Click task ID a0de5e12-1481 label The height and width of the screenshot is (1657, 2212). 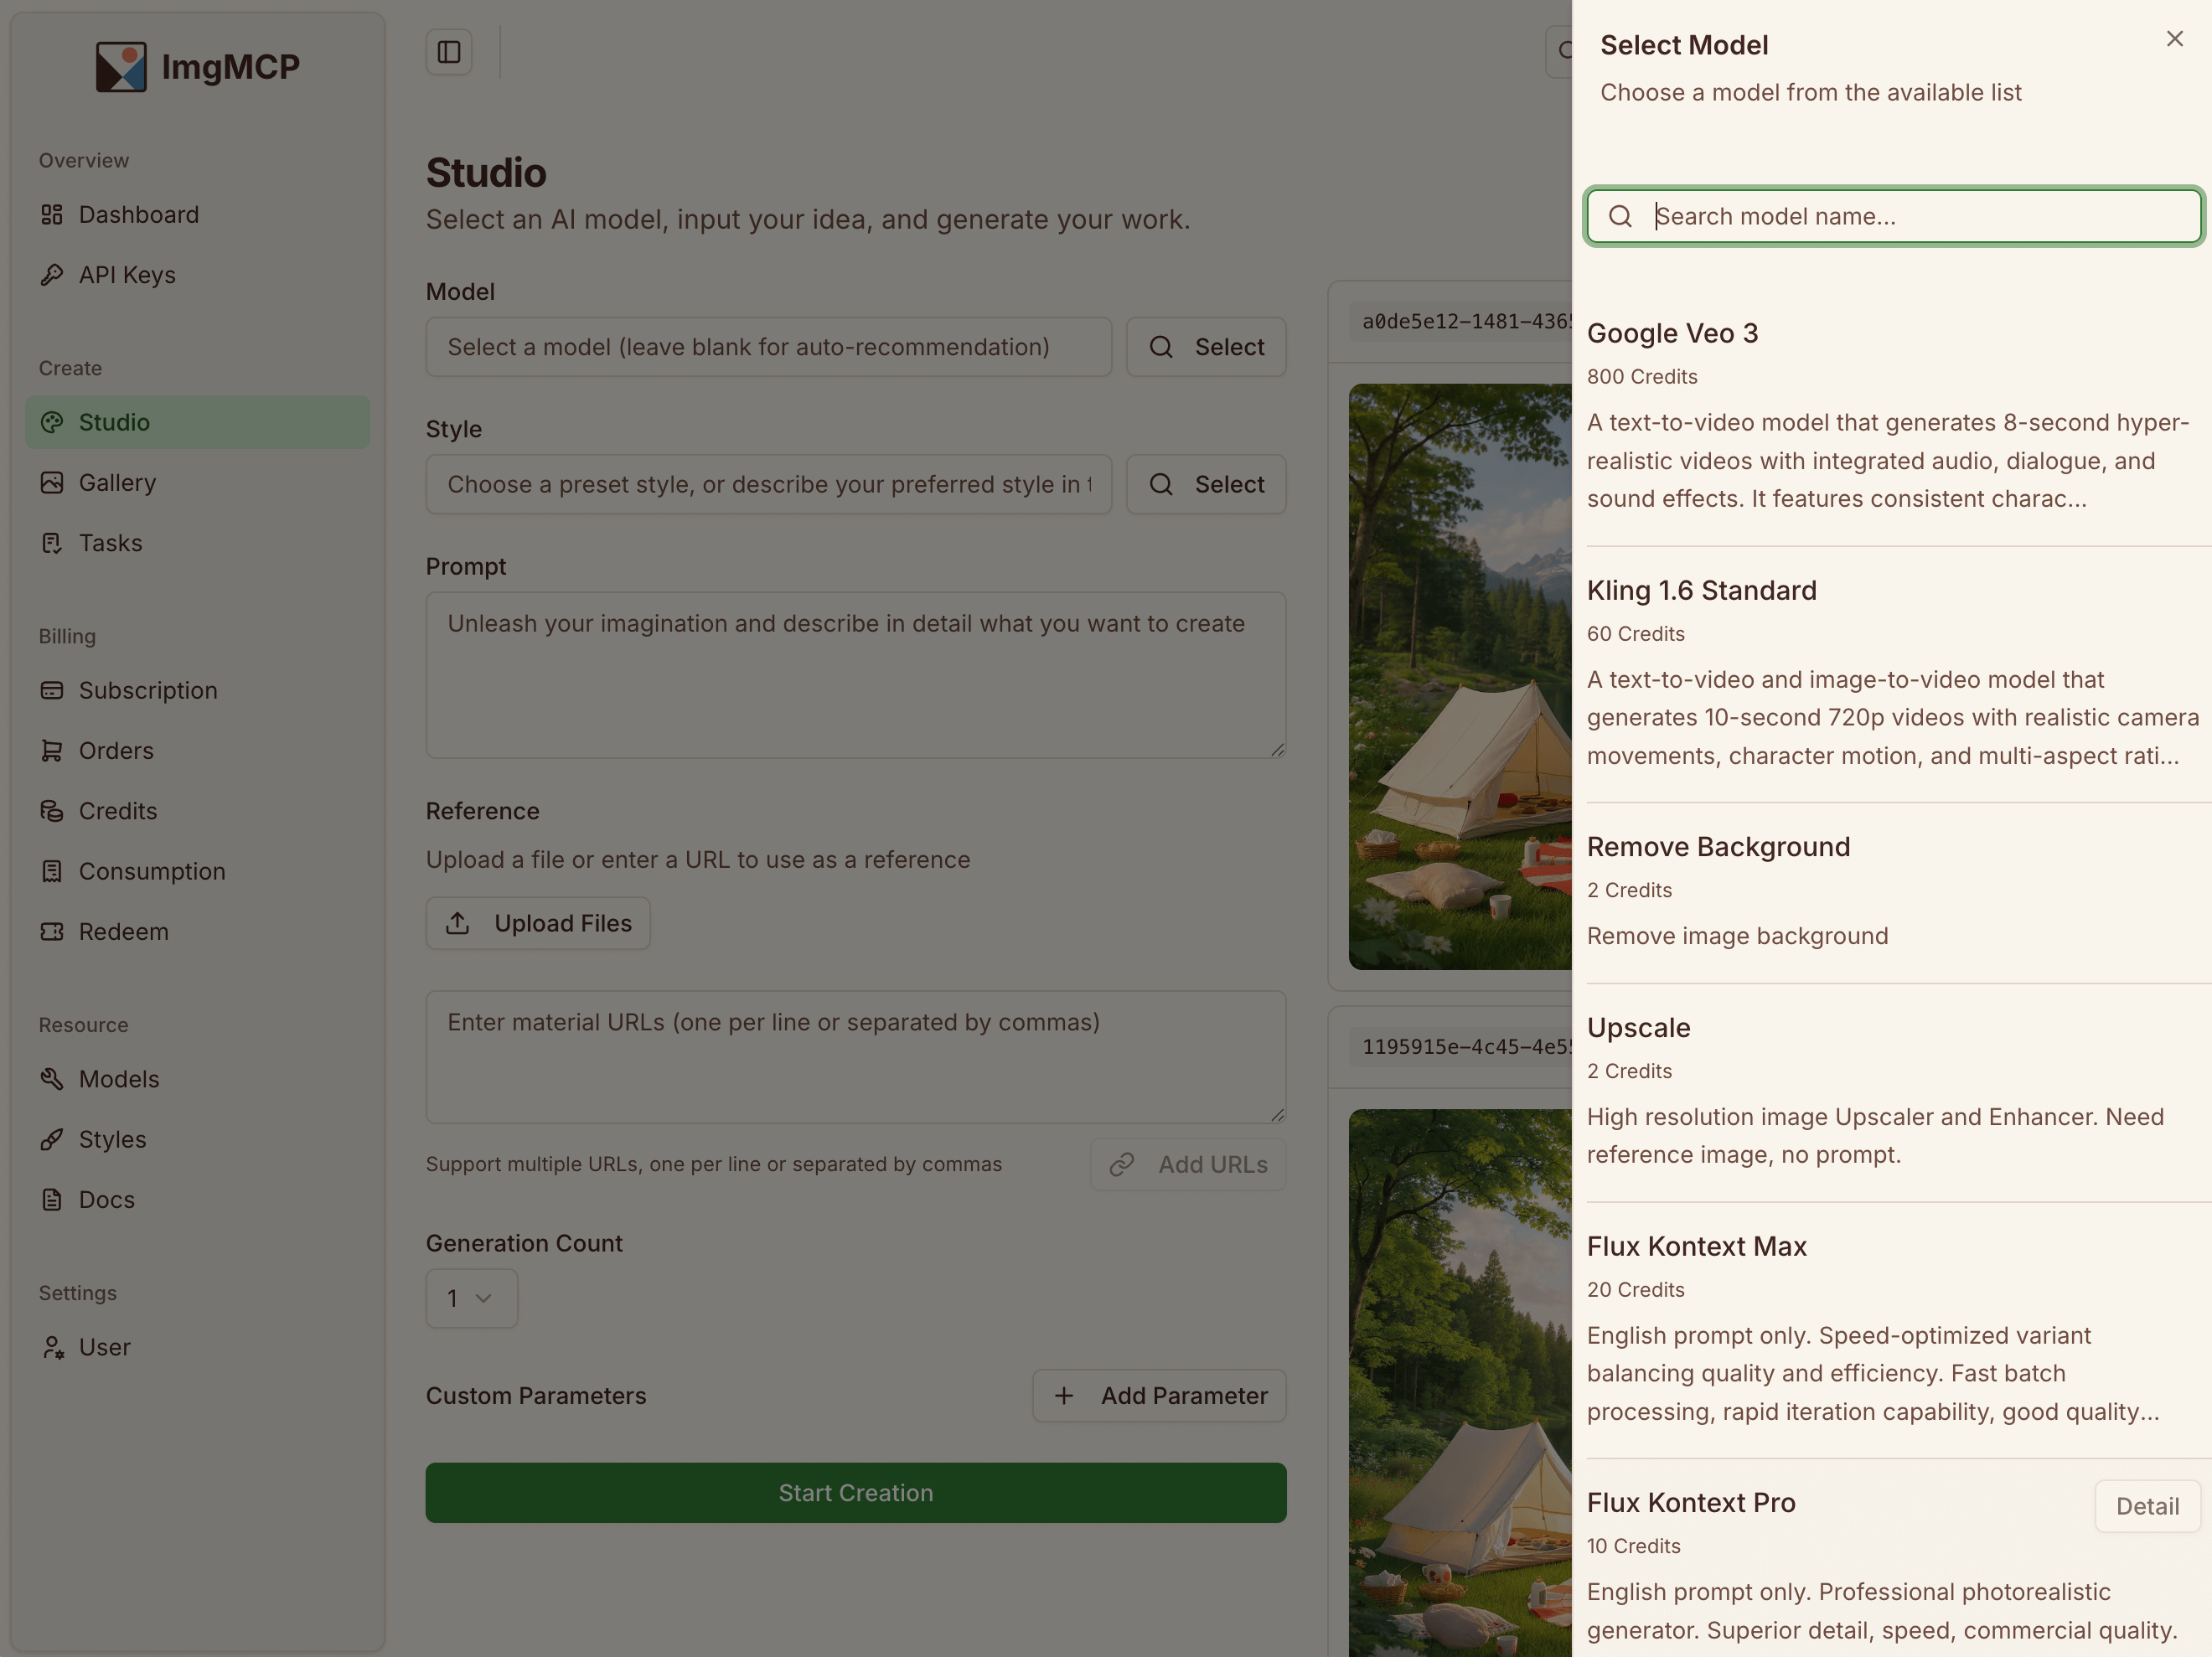(x=1465, y=322)
